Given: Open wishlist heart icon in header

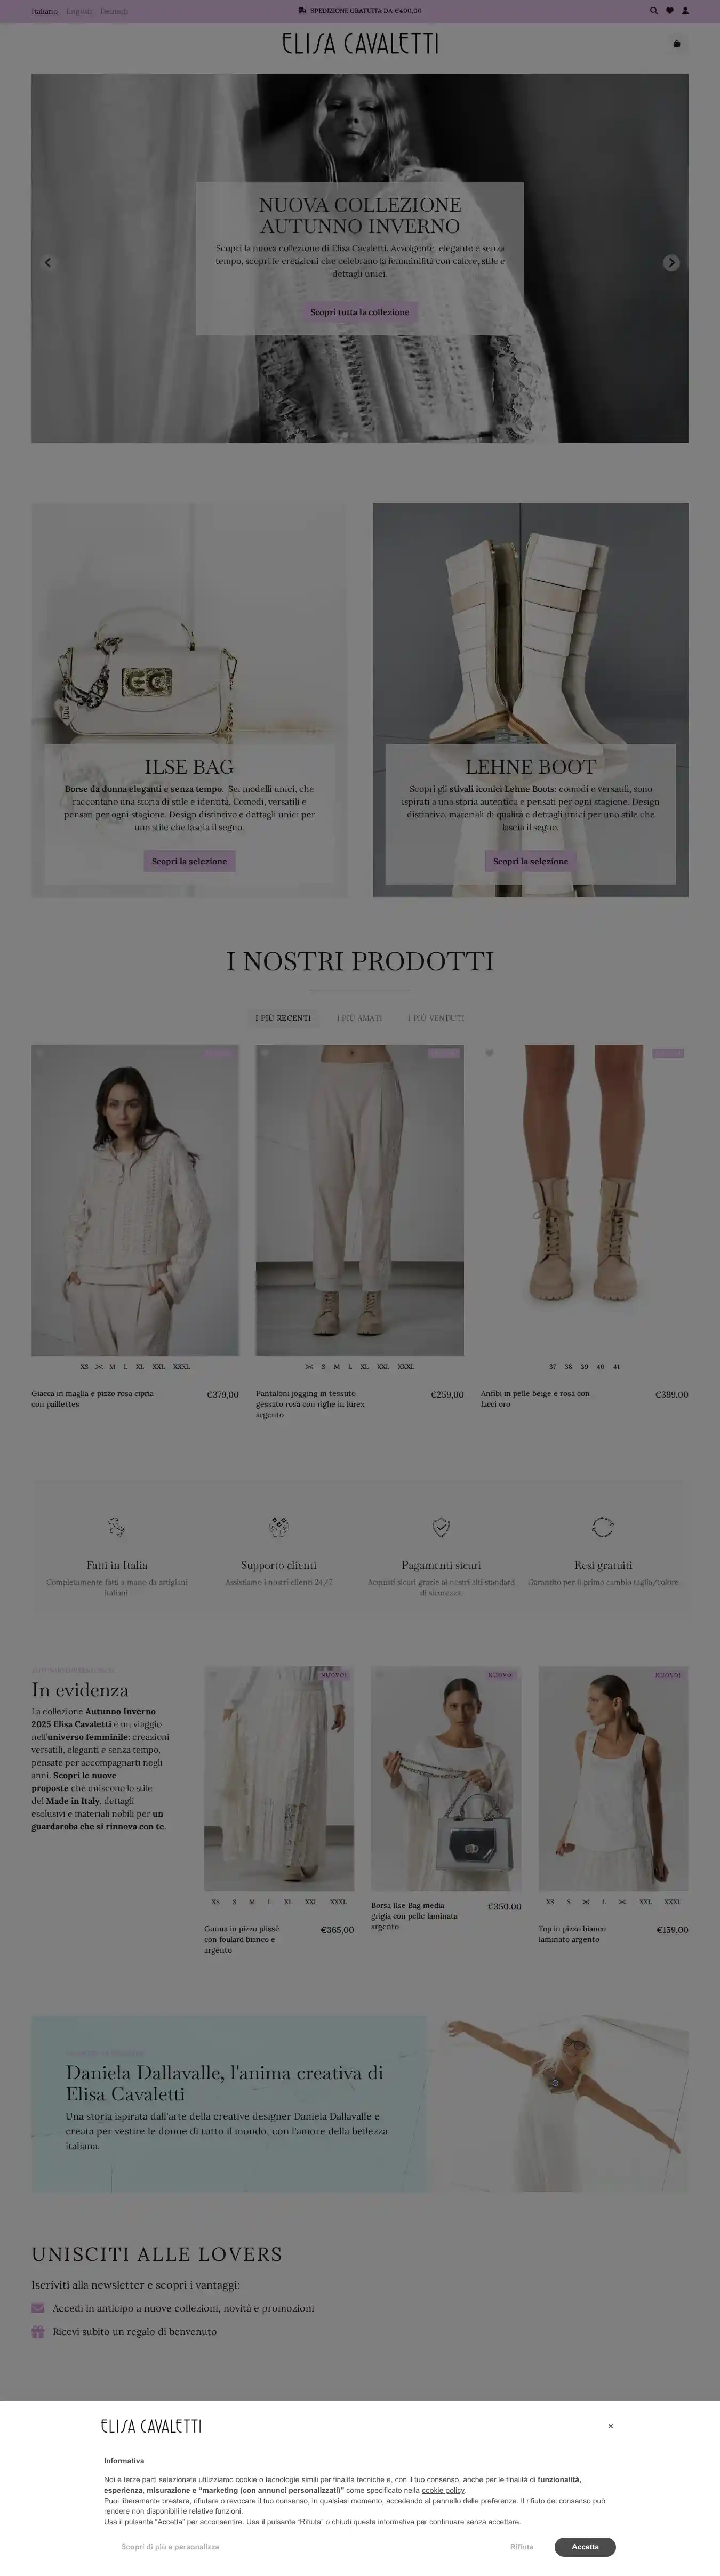Looking at the screenshot, I should coord(669,11).
